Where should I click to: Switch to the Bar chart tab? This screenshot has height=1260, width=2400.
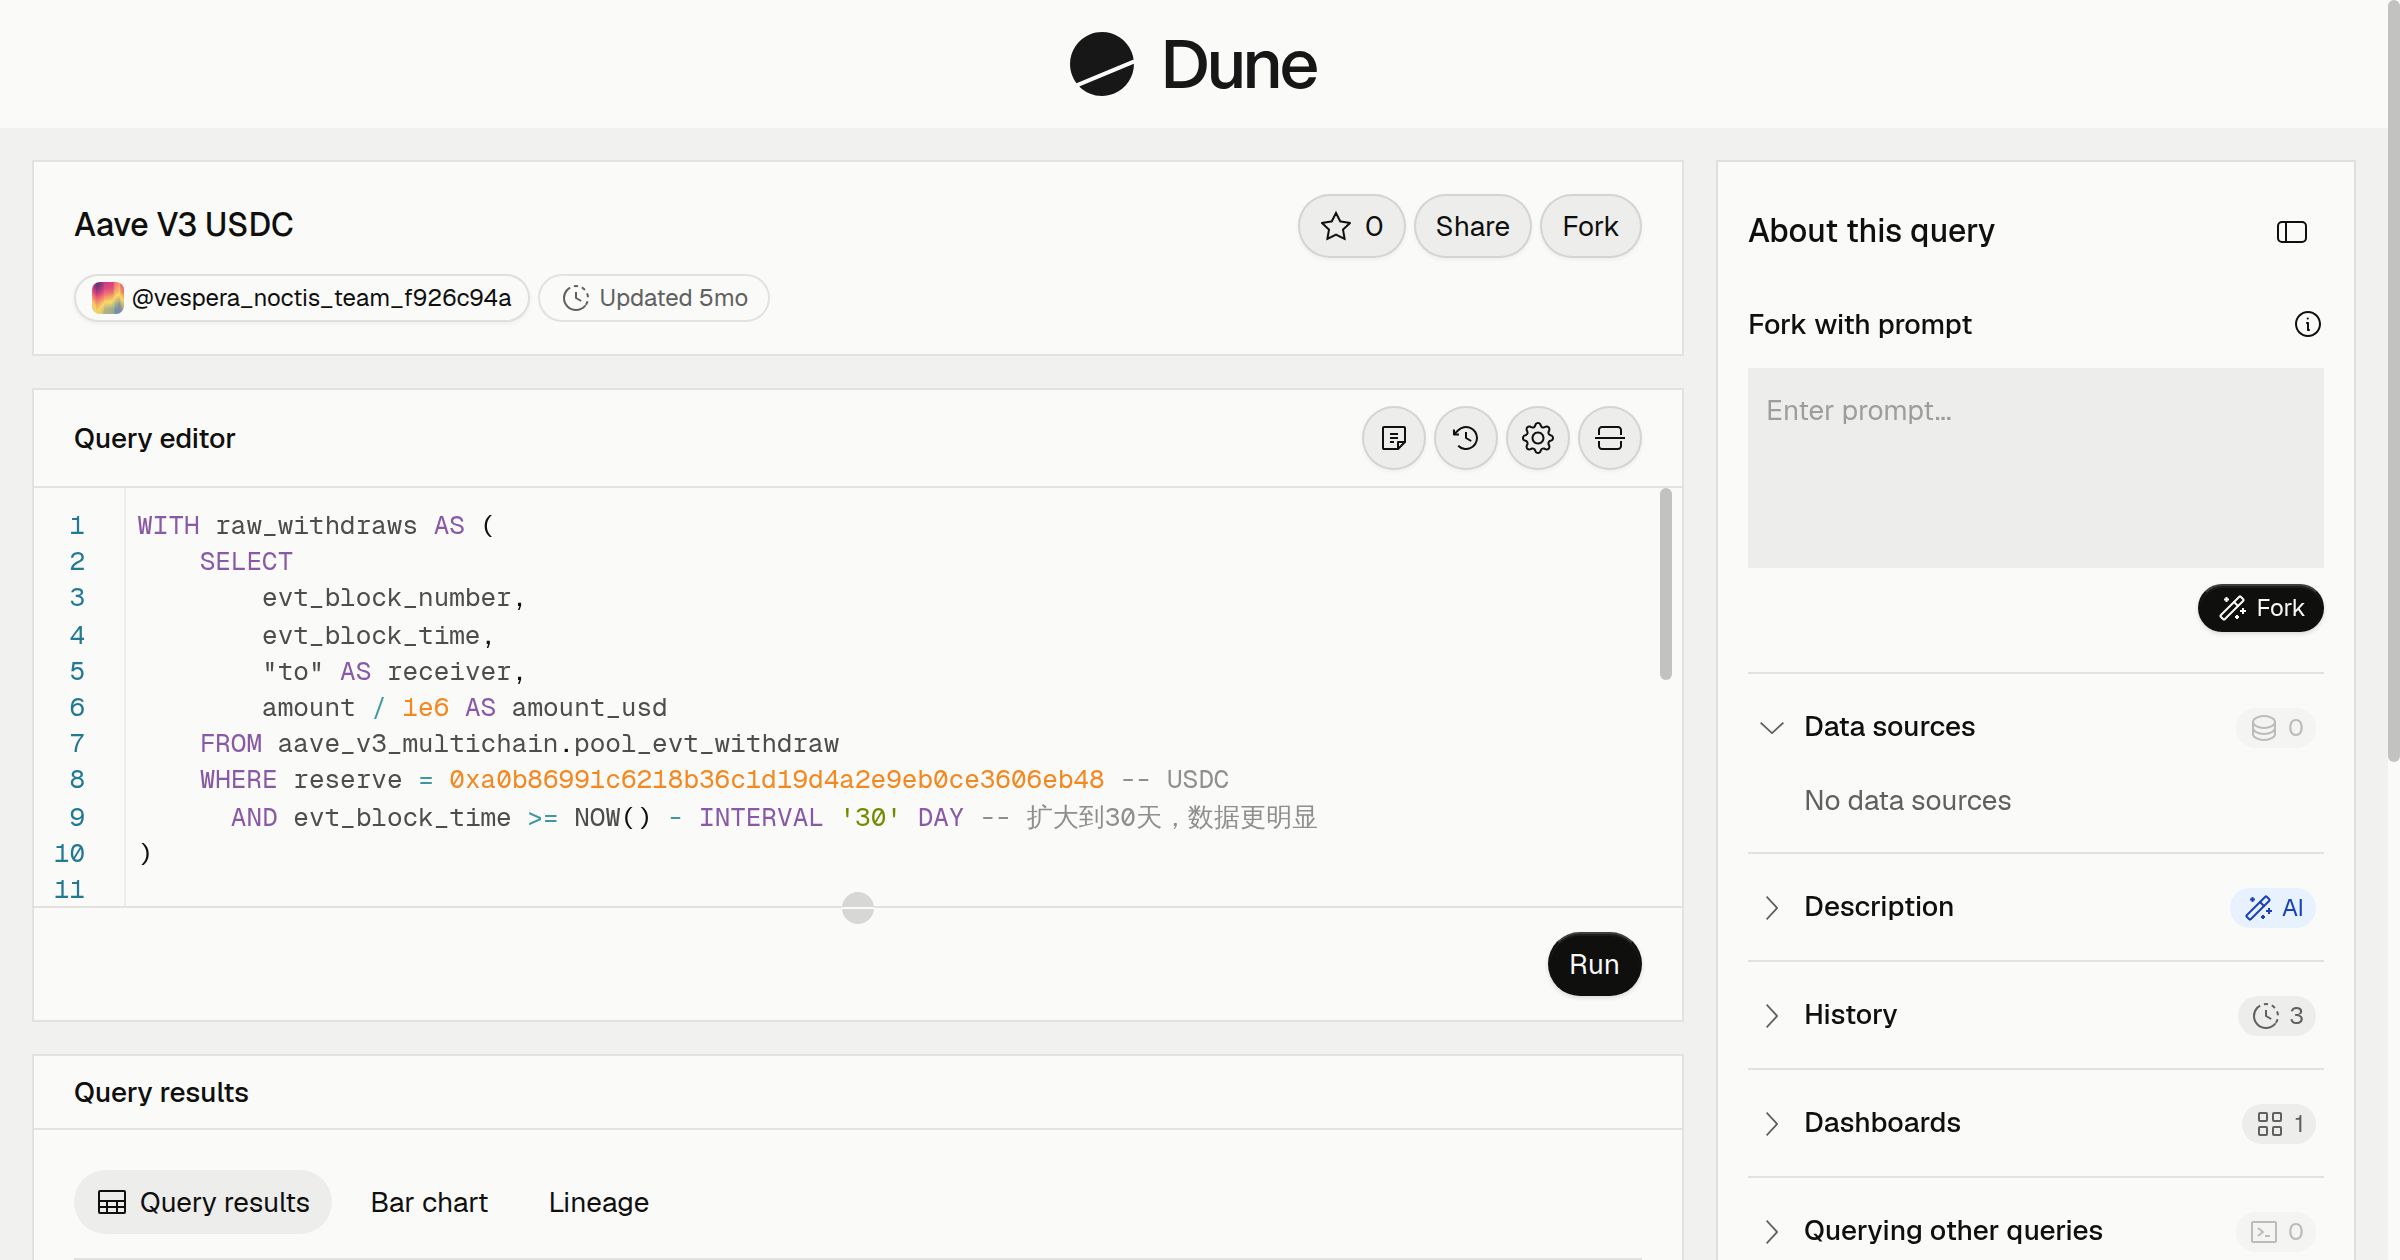pos(429,1202)
